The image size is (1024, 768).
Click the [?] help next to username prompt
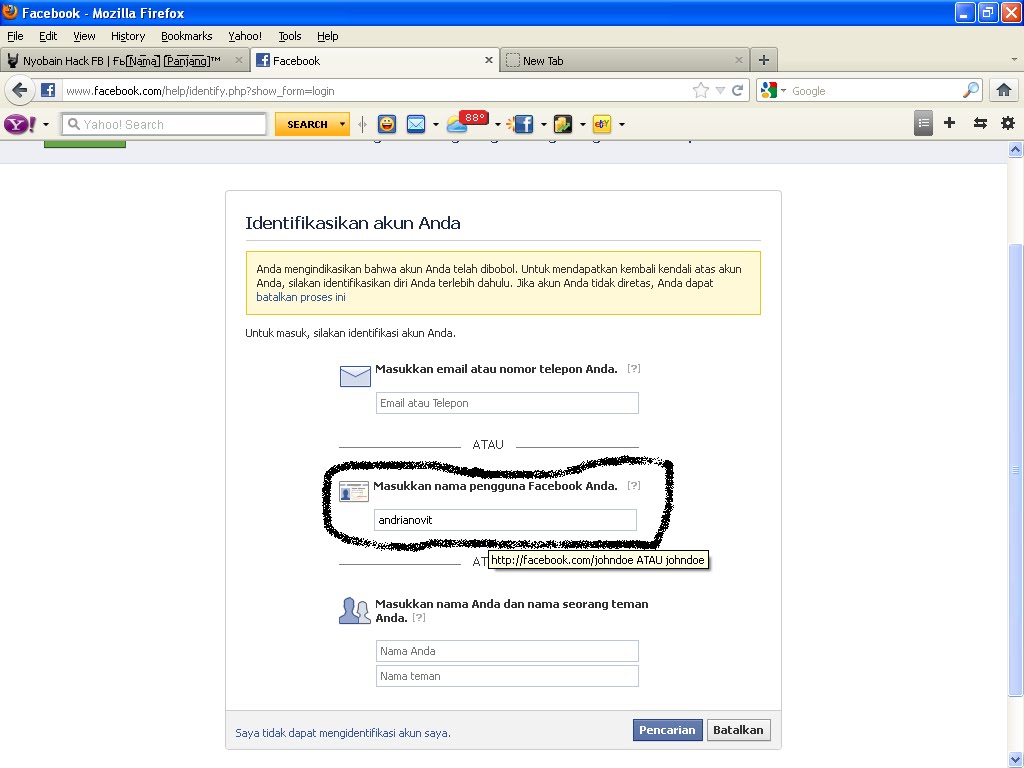coord(633,485)
